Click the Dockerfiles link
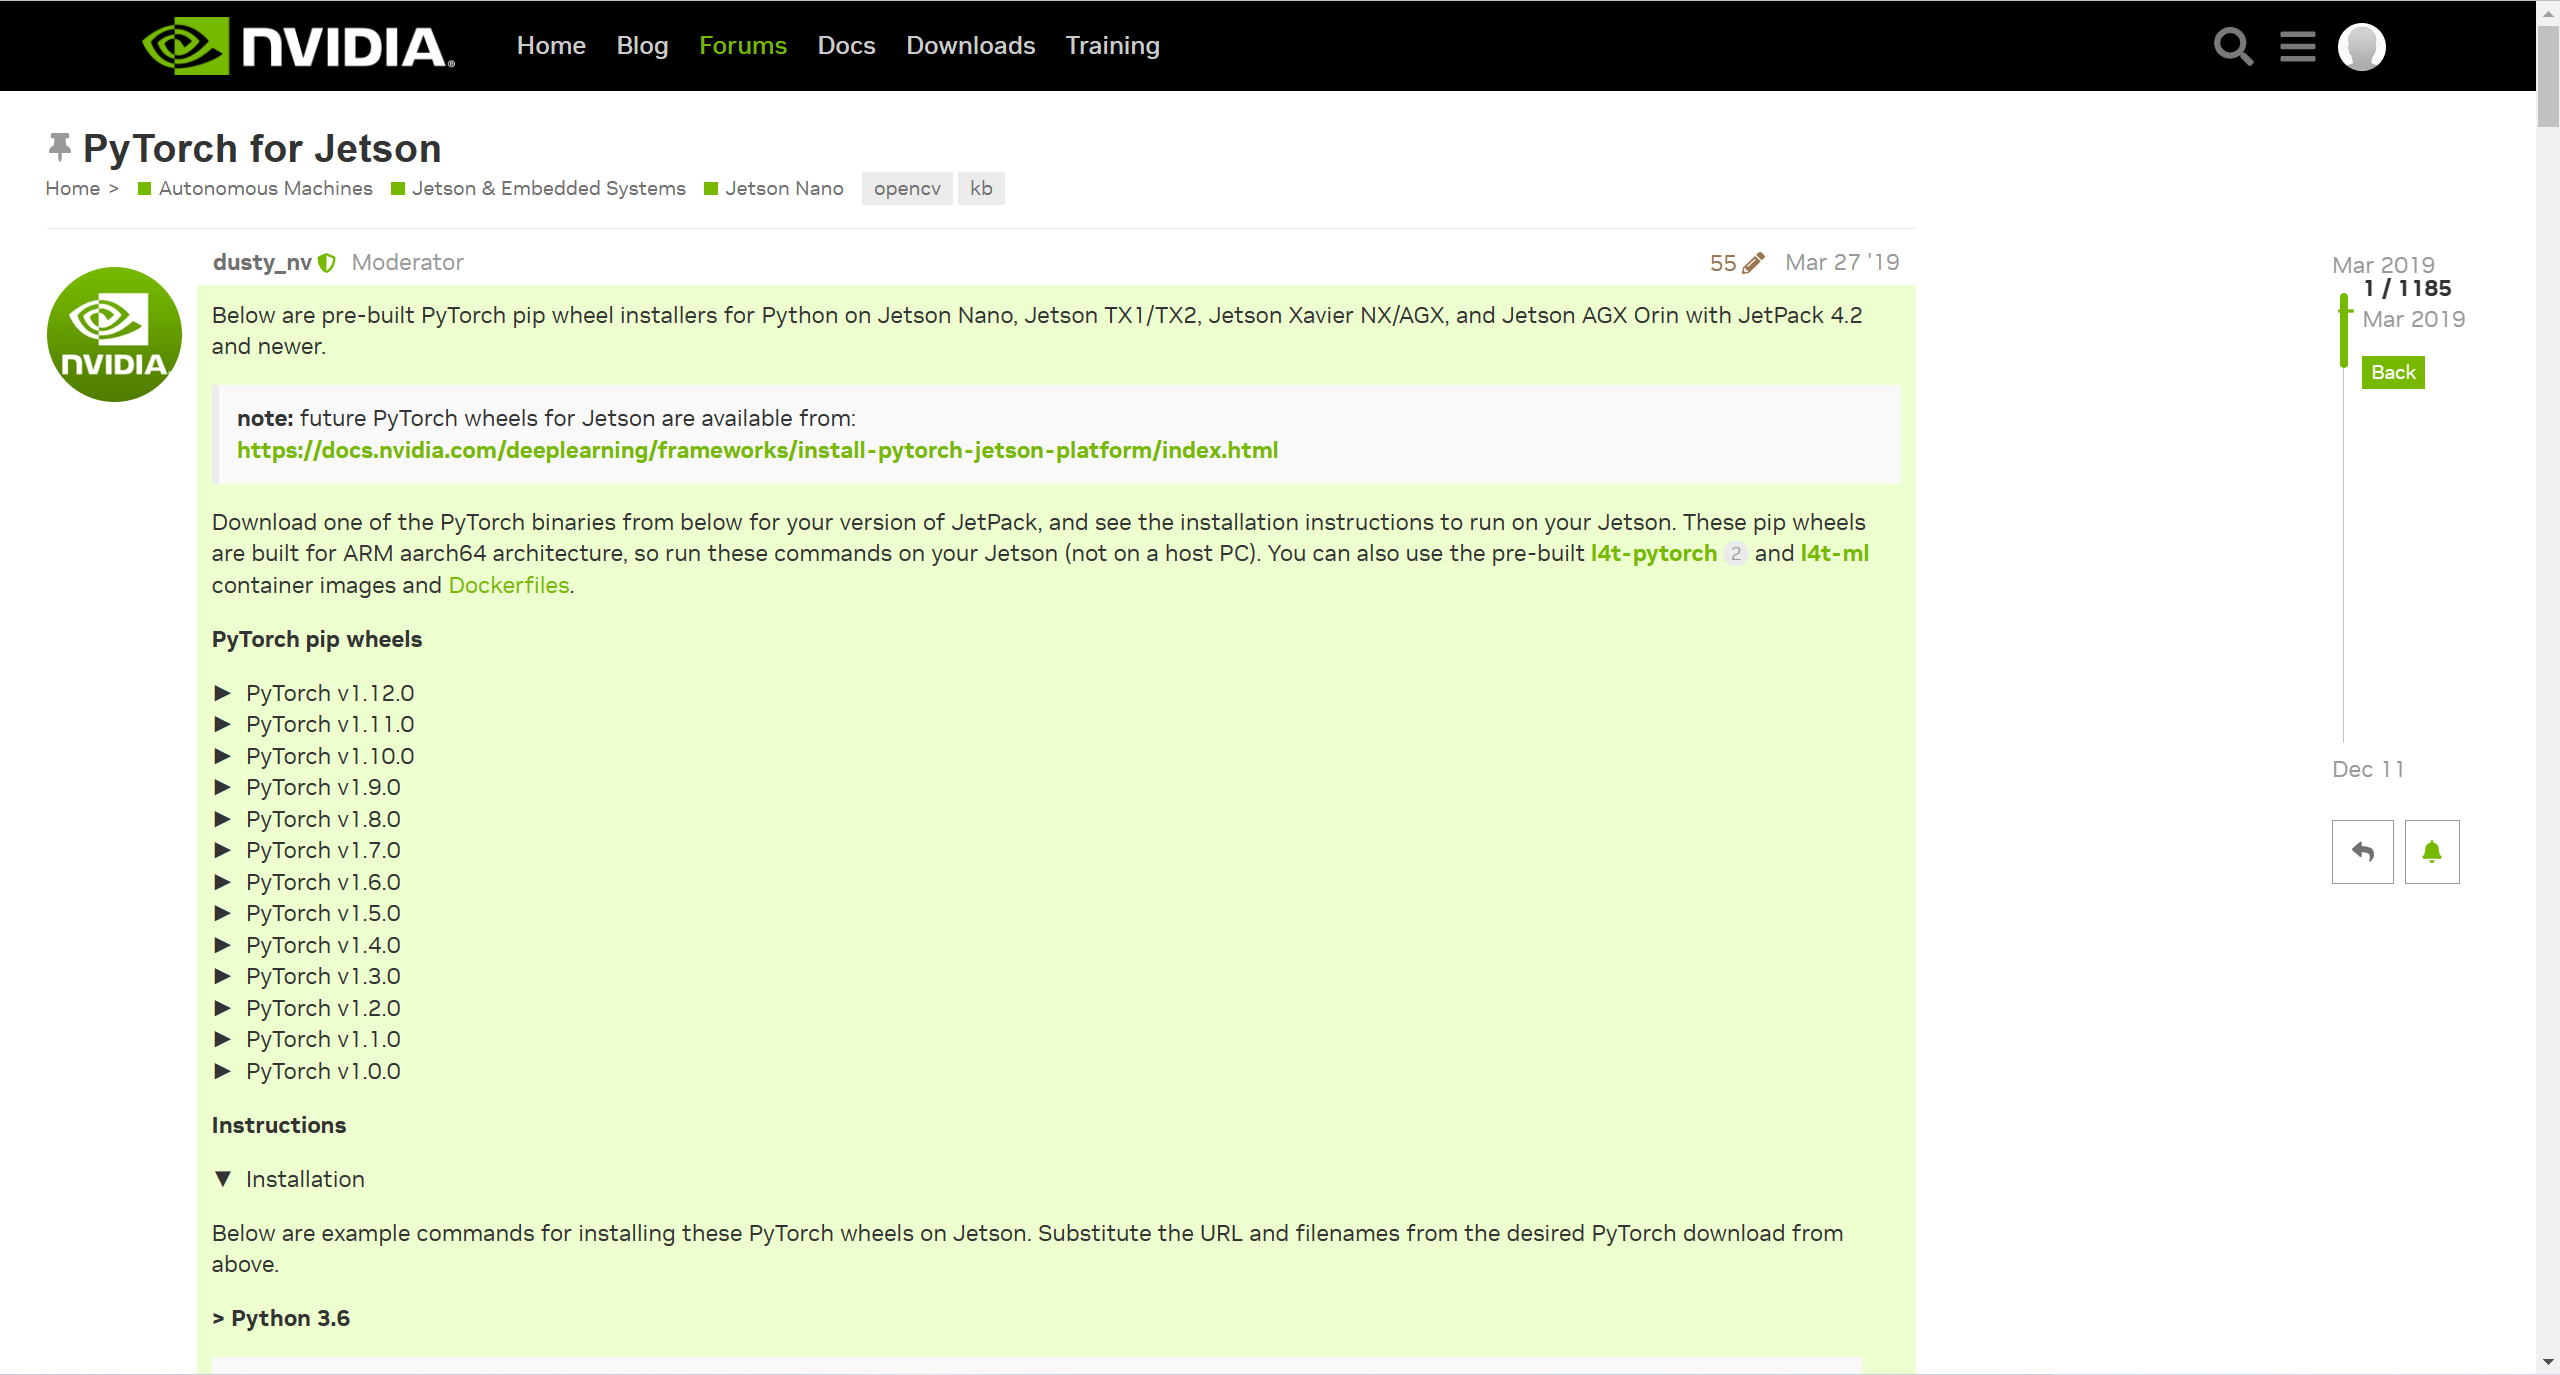2560x1375 pixels. pos(508,585)
